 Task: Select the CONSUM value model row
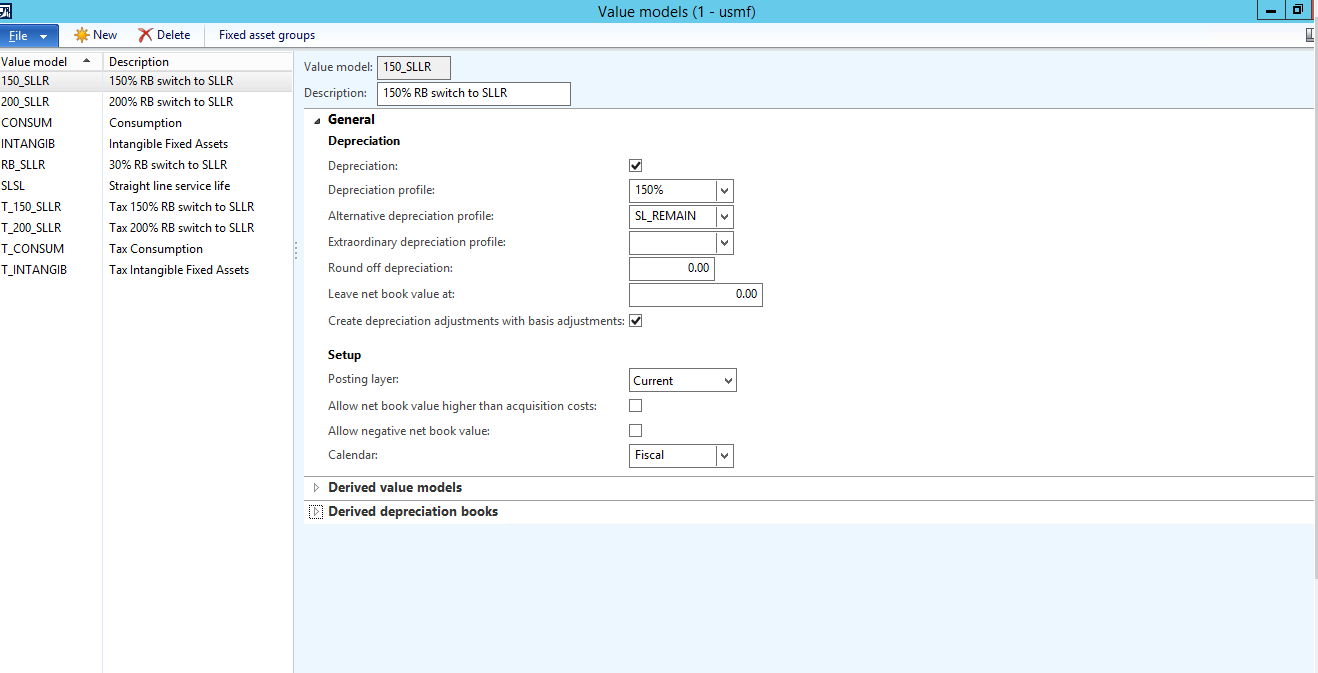pyautogui.click(x=146, y=123)
